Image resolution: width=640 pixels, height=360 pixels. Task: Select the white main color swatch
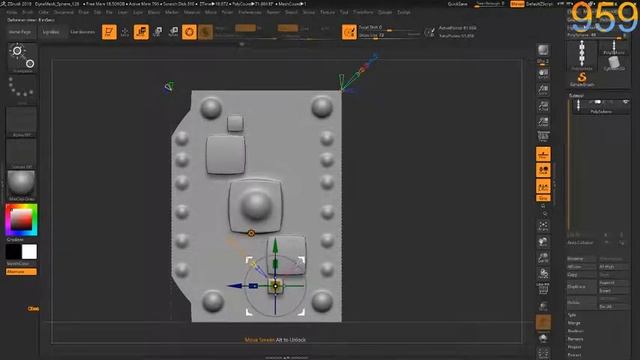click(x=29, y=252)
